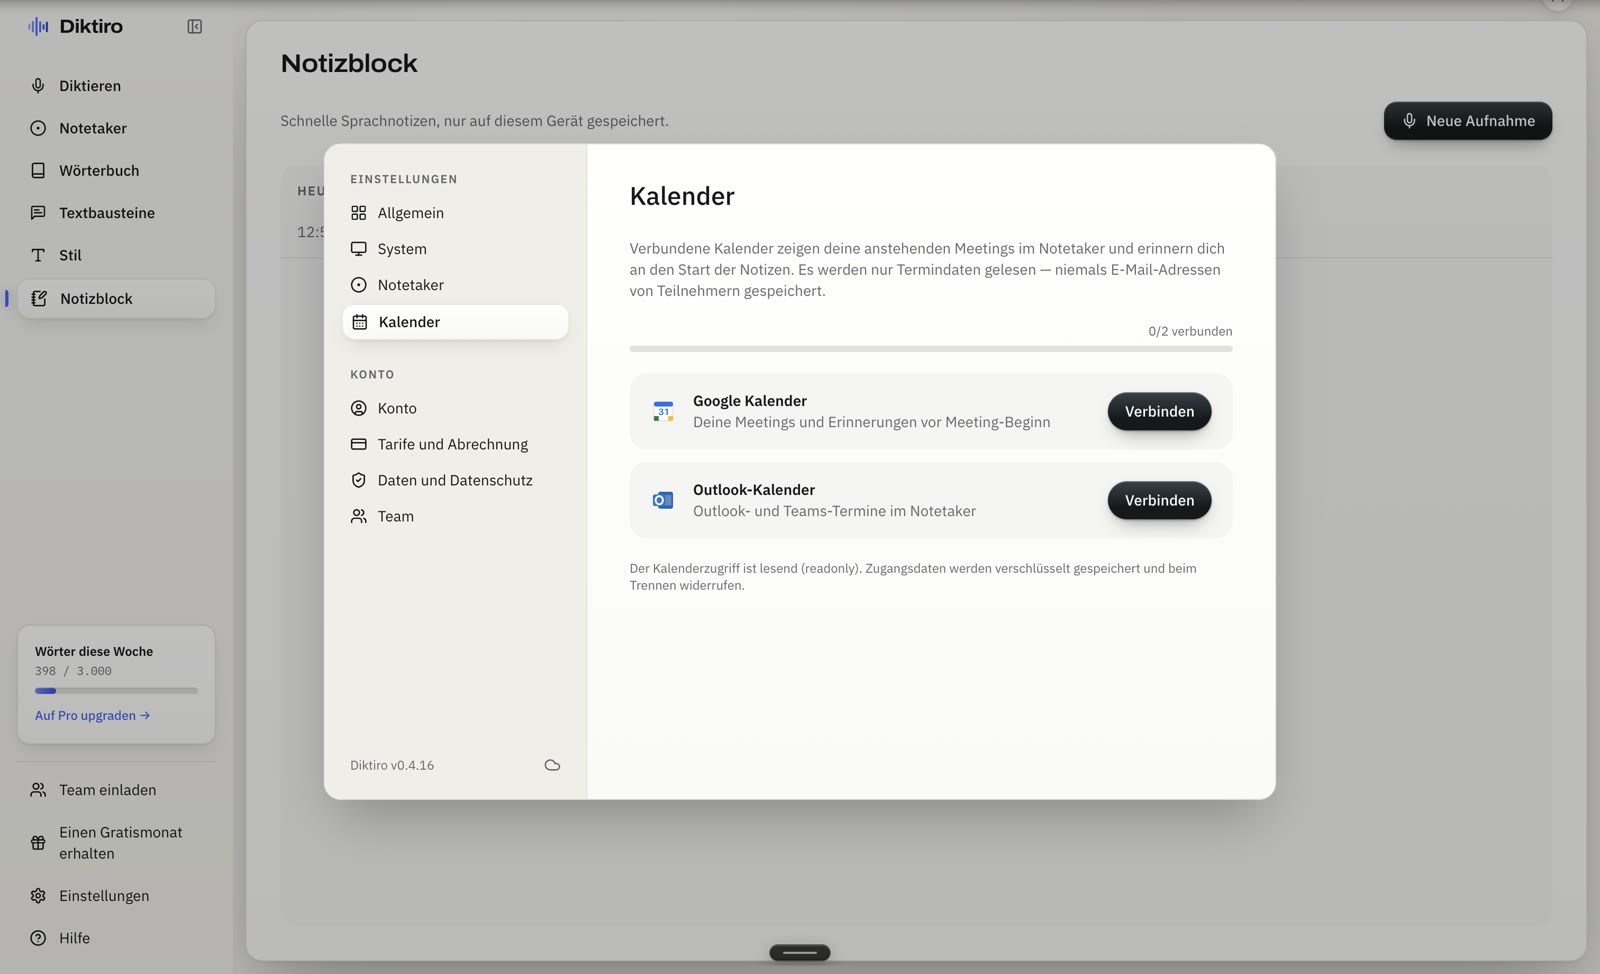
Task: Start a Neue Aufnahme
Action: [1467, 121]
